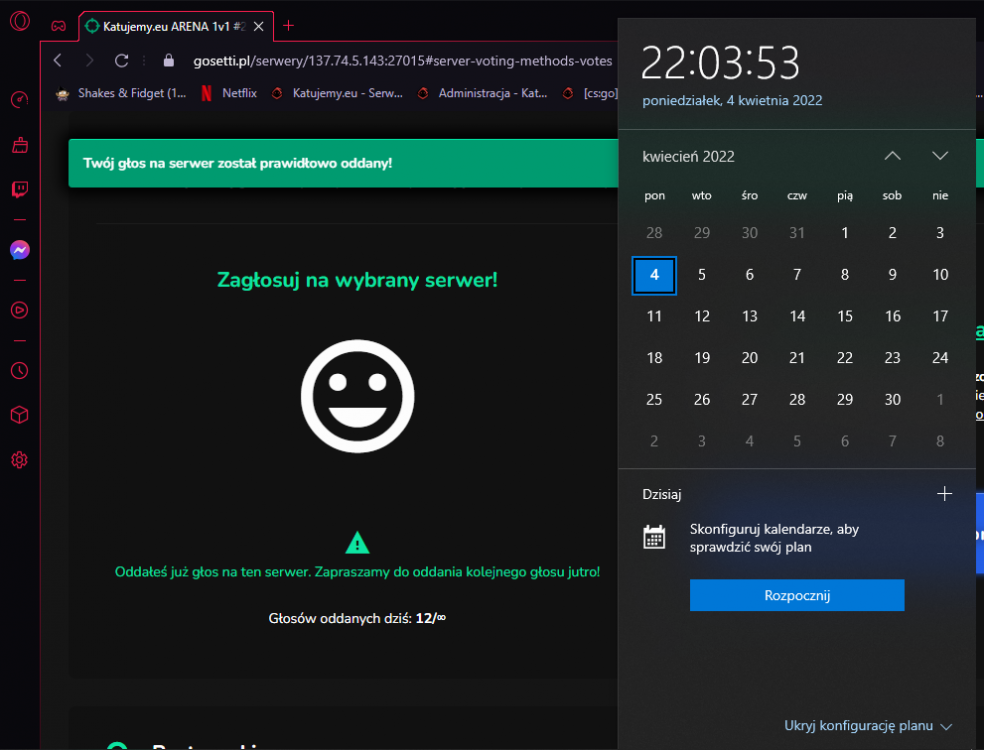
Task: Click the kwiecień 2022 month header
Action: pyautogui.click(x=688, y=157)
